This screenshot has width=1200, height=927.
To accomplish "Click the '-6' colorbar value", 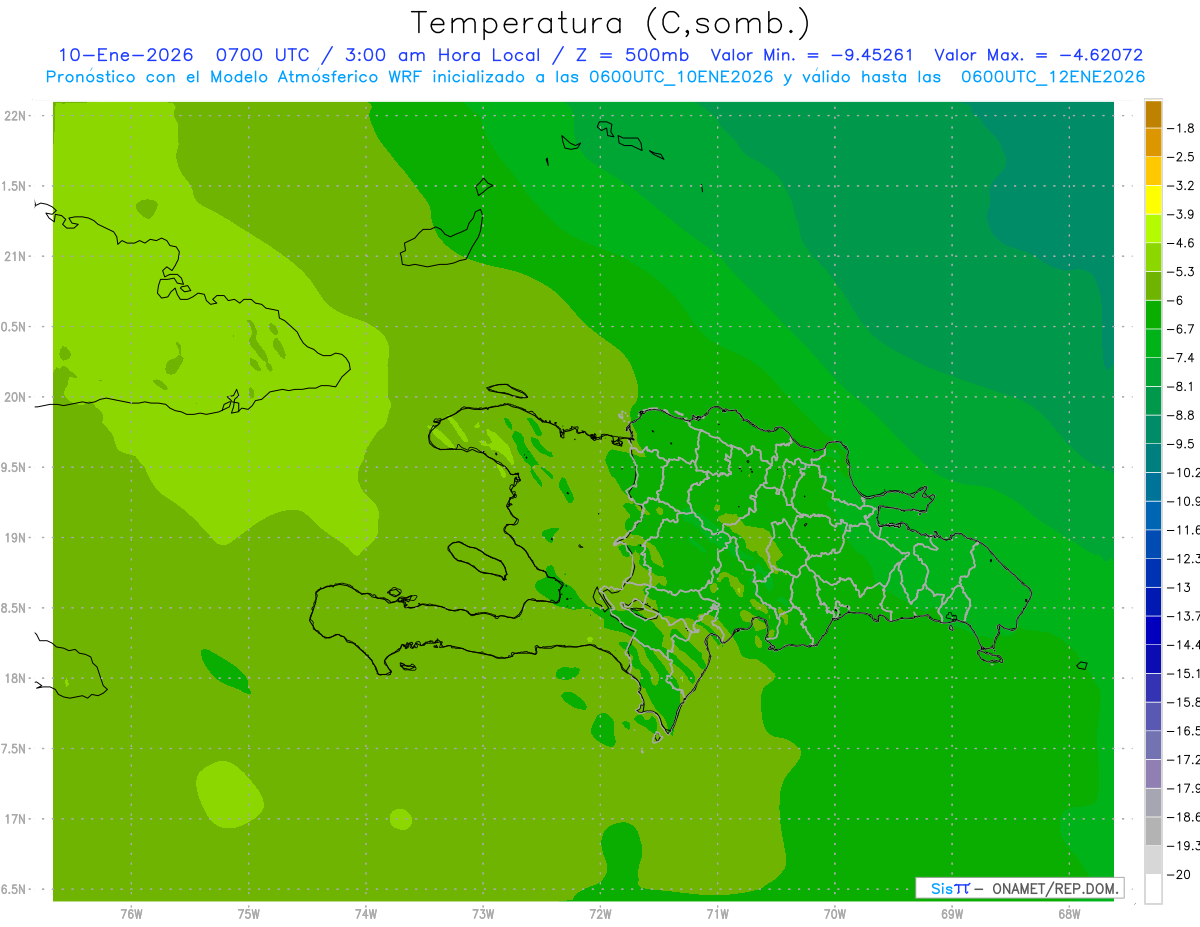I will 1177,300.
